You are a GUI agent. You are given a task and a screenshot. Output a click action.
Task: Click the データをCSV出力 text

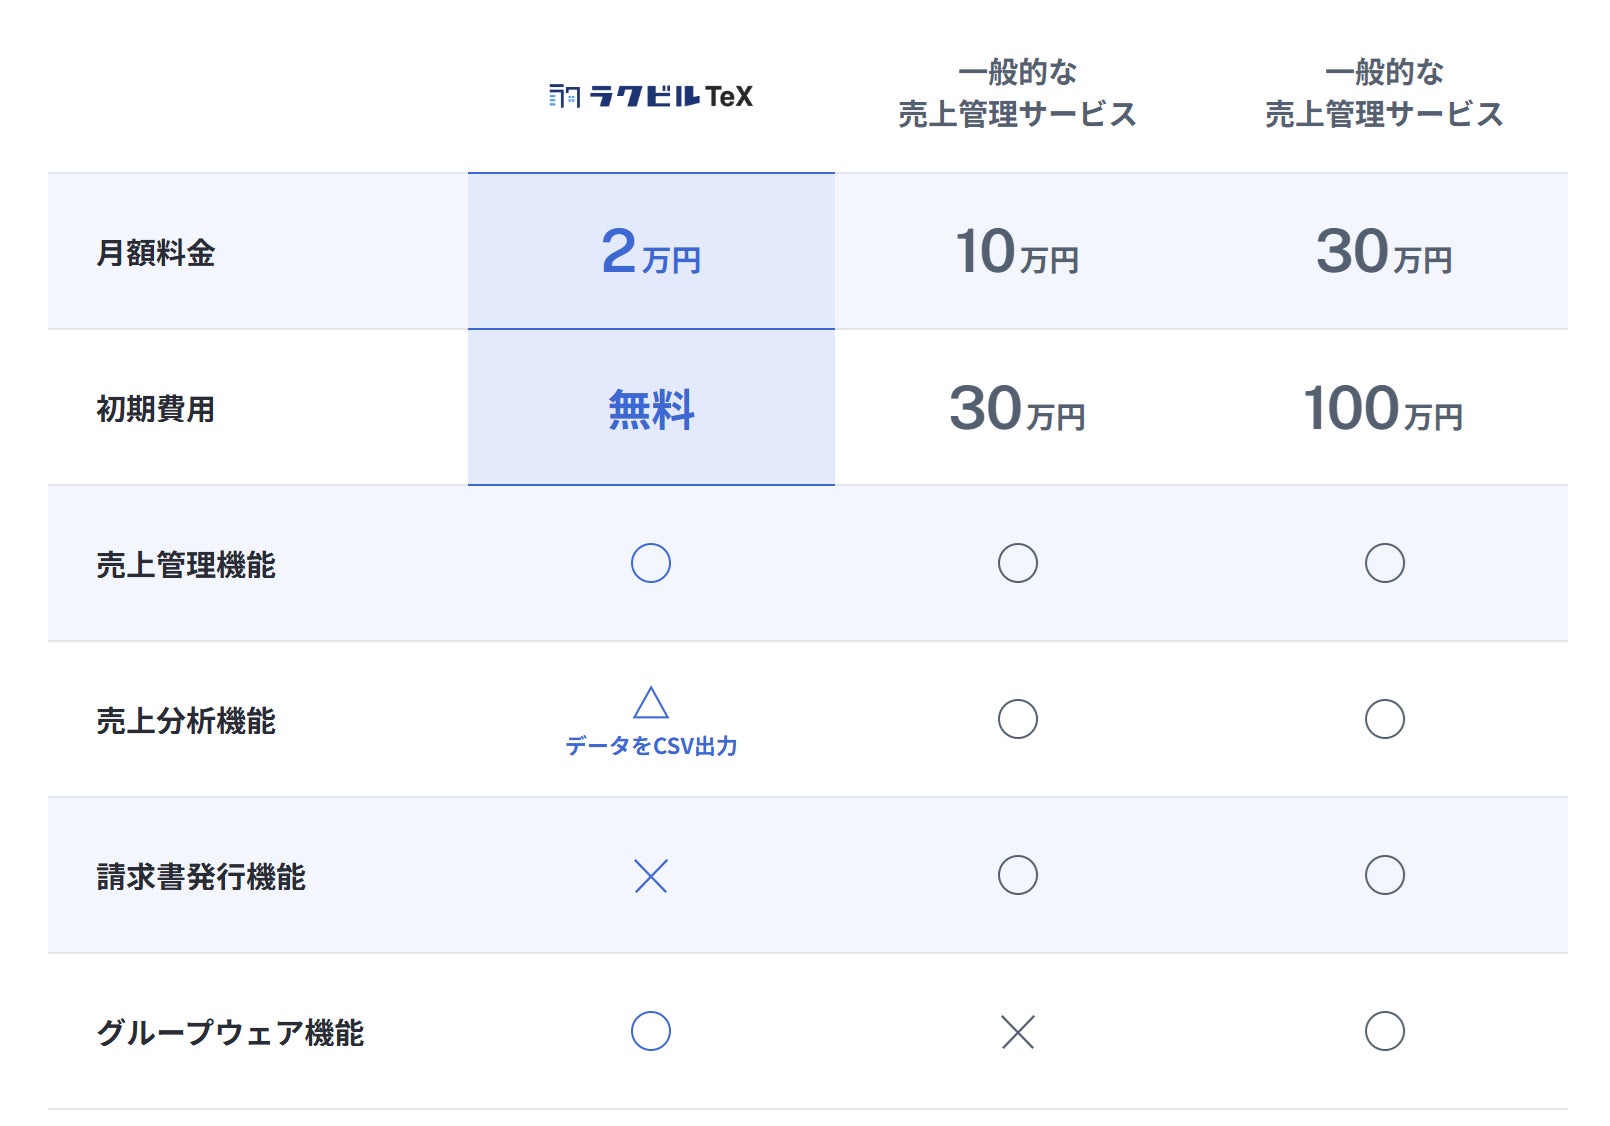(651, 746)
